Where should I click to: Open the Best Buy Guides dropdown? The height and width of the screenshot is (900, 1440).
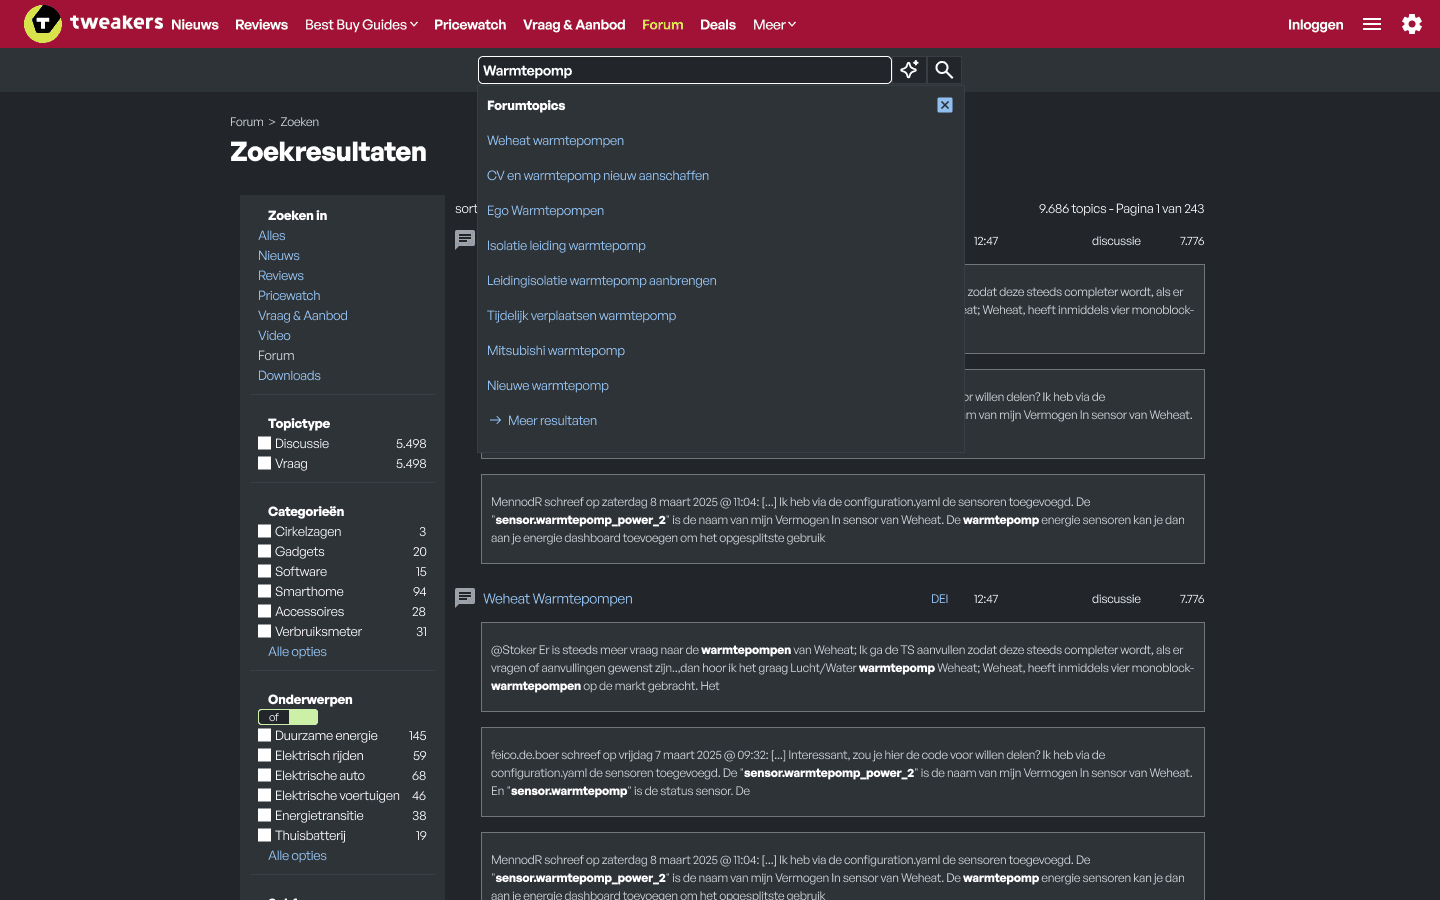tap(361, 24)
